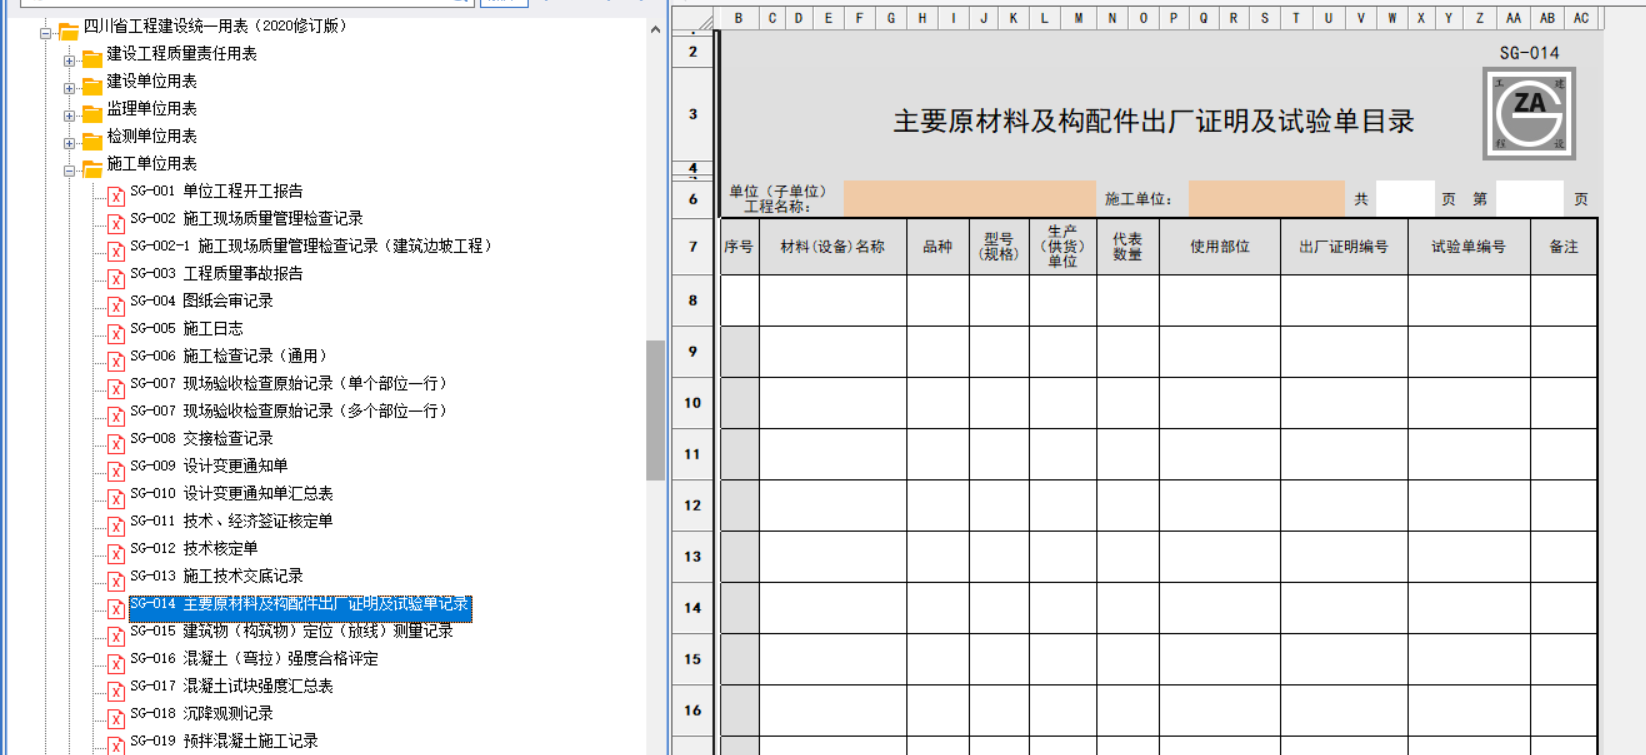Click the file icon beside SG-010 设计变更通知单汇总表
1646x755 pixels.
tap(116, 498)
